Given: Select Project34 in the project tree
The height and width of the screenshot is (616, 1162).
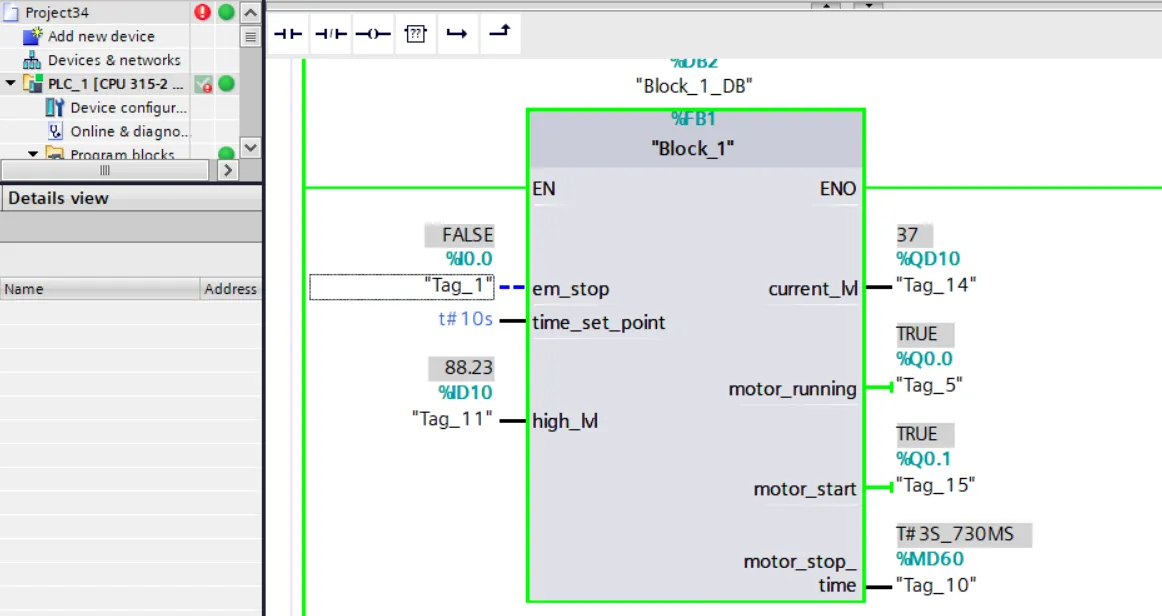Looking at the screenshot, I should (x=56, y=13).
